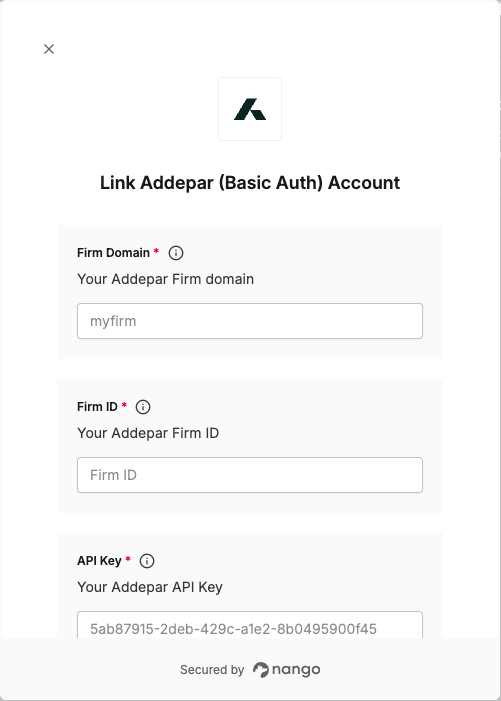Click the nango bird logo icon
This screenshot has width=501, height=701.
261,670
